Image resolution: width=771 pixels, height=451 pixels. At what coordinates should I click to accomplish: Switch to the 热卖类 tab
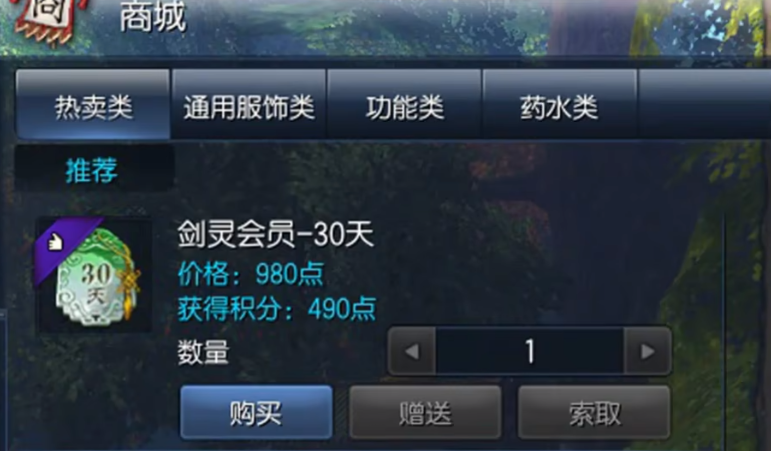point(93,104)
